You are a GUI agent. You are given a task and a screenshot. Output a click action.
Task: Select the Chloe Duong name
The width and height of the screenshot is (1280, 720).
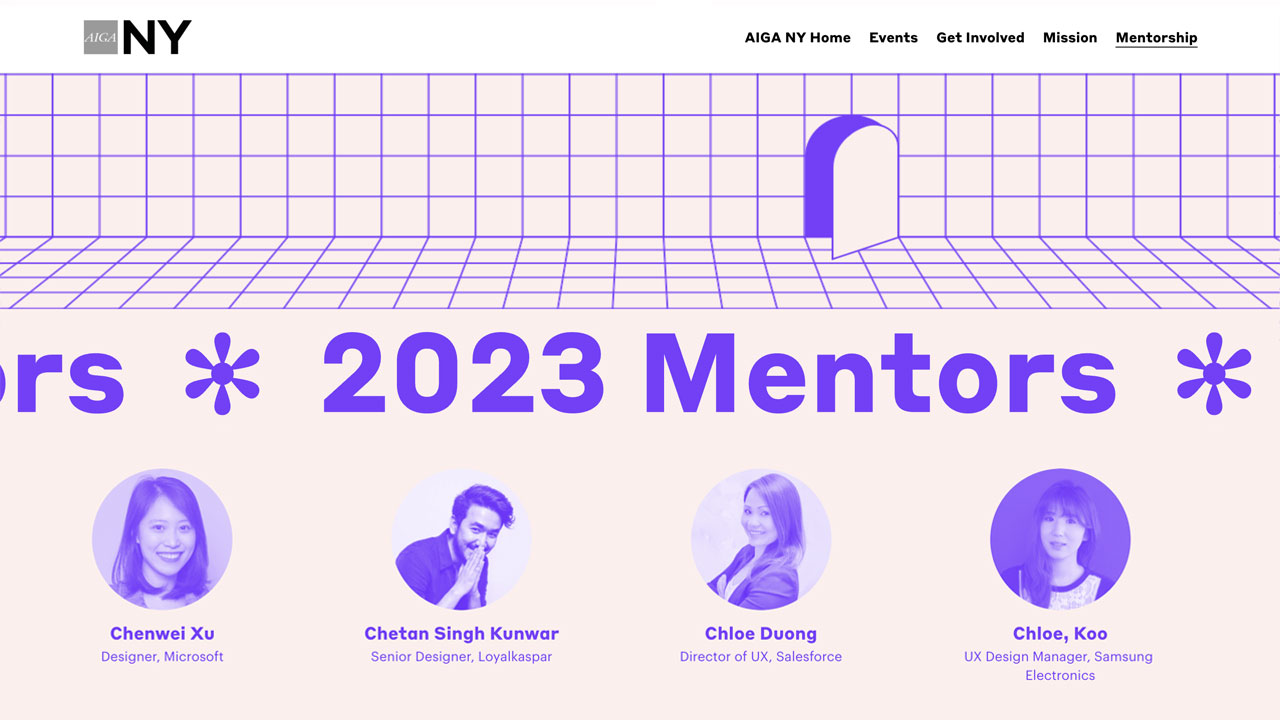pos(761,633)
